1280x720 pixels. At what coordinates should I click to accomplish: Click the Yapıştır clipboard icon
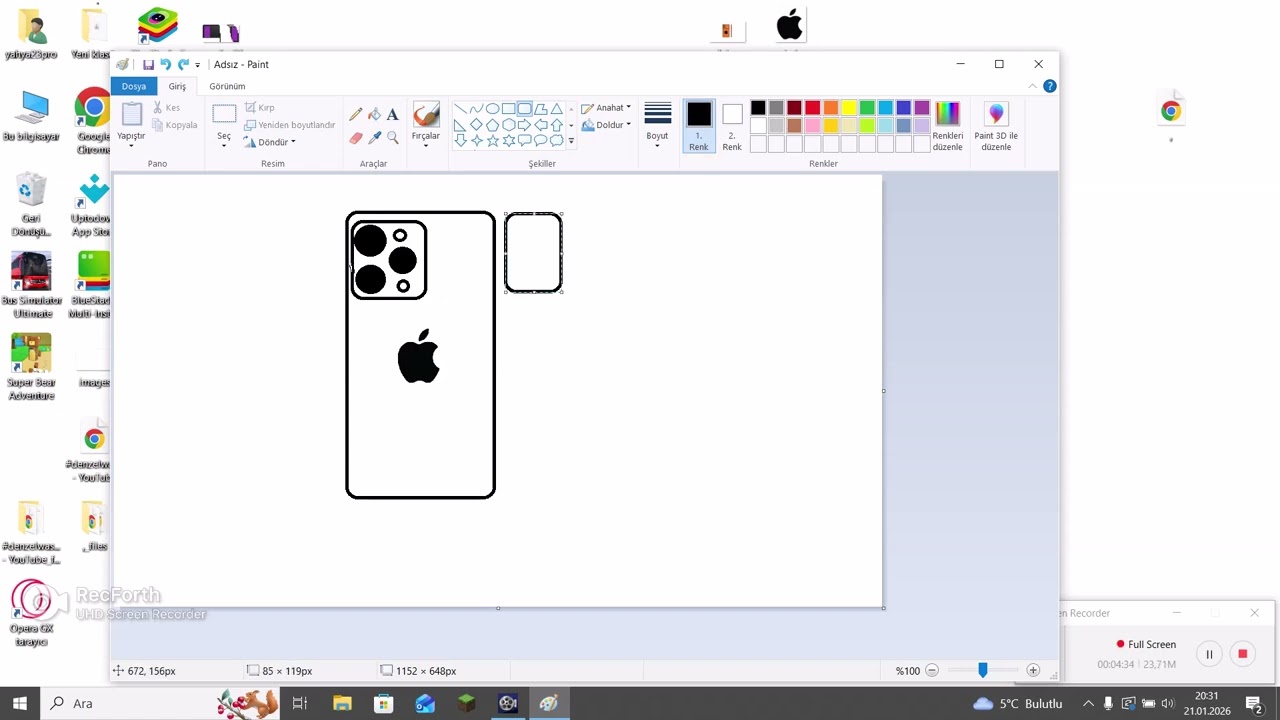(x=131, y=114)
